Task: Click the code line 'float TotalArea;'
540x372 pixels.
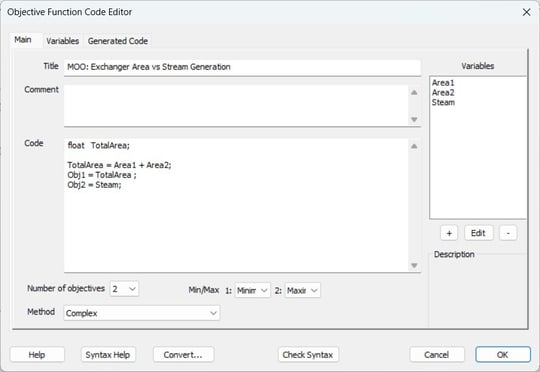Action: 98,146
